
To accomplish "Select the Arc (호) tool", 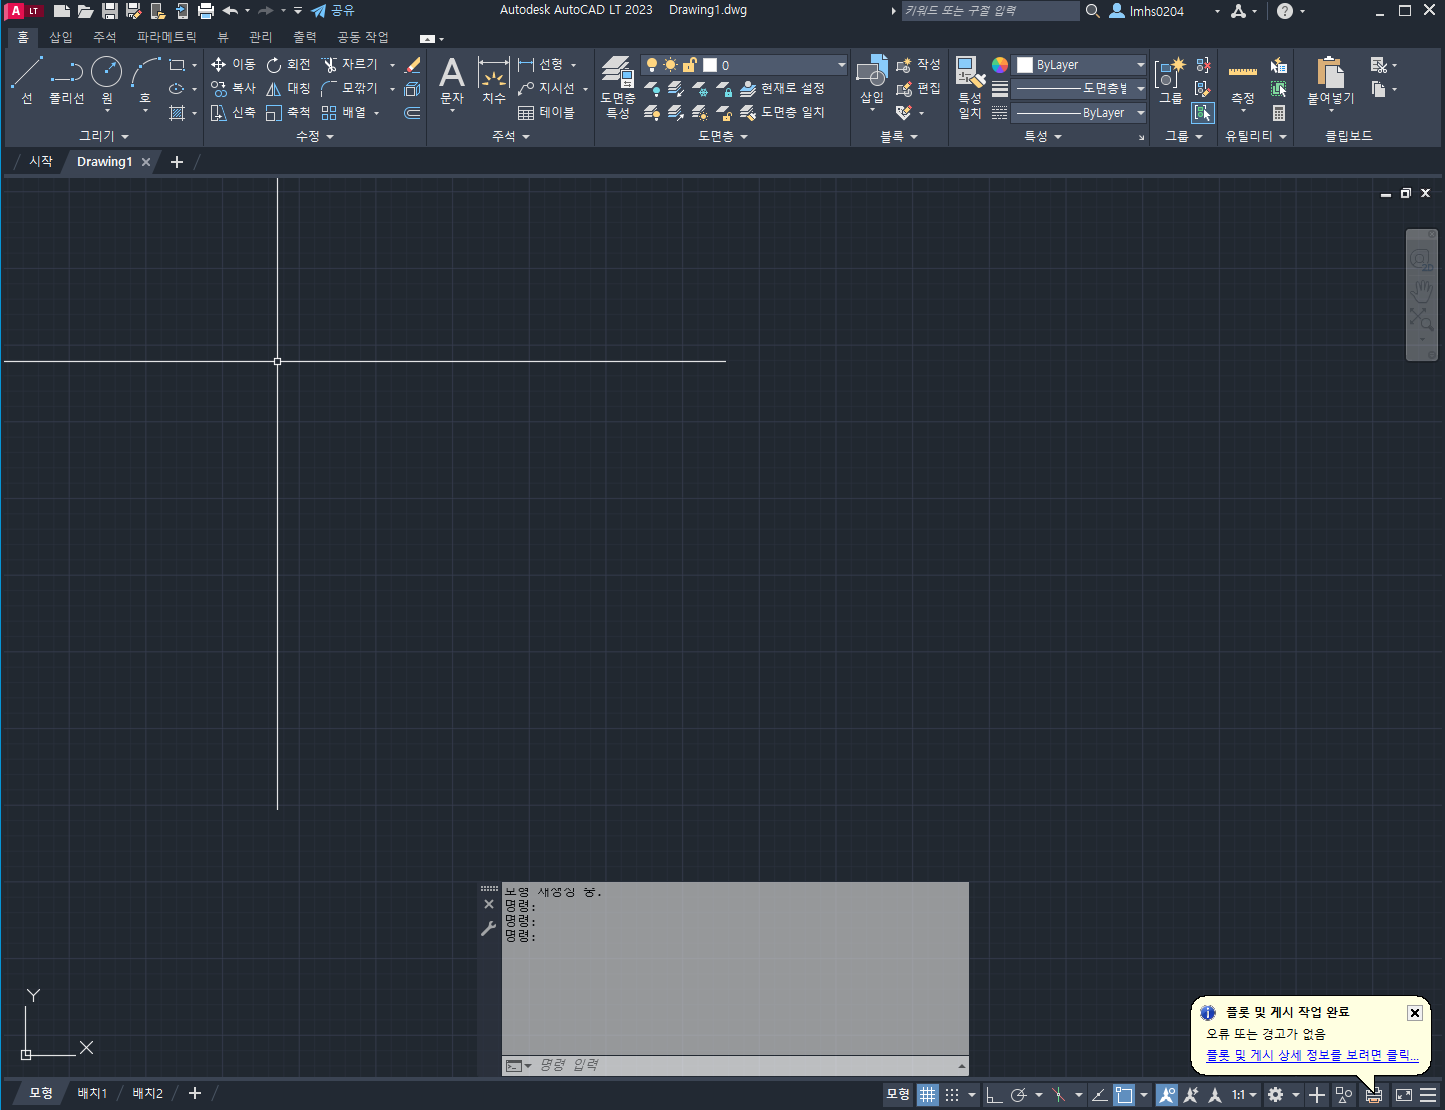I will [x=145, y=80].
